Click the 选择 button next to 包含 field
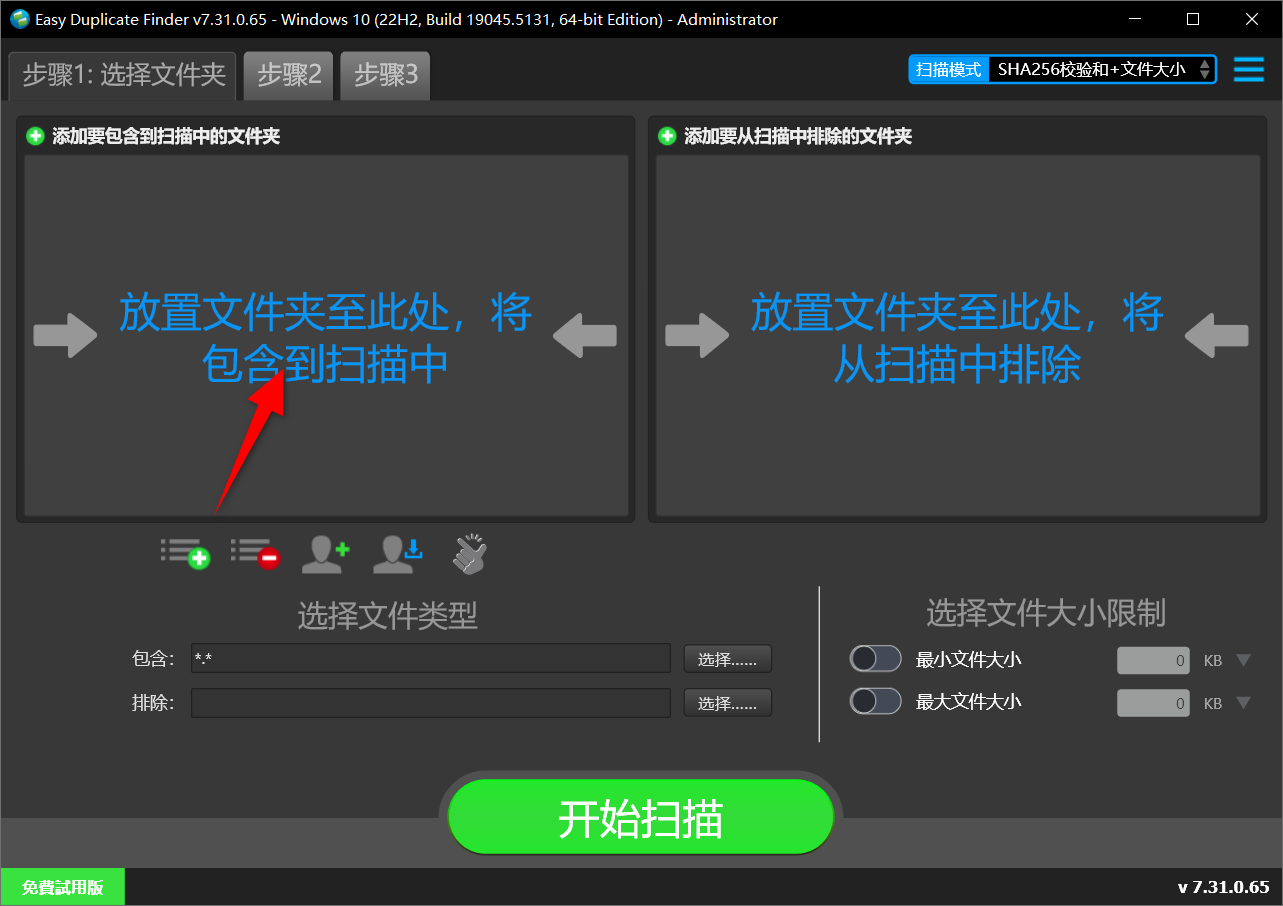1283x906 pixels. [x=727, y=658]
